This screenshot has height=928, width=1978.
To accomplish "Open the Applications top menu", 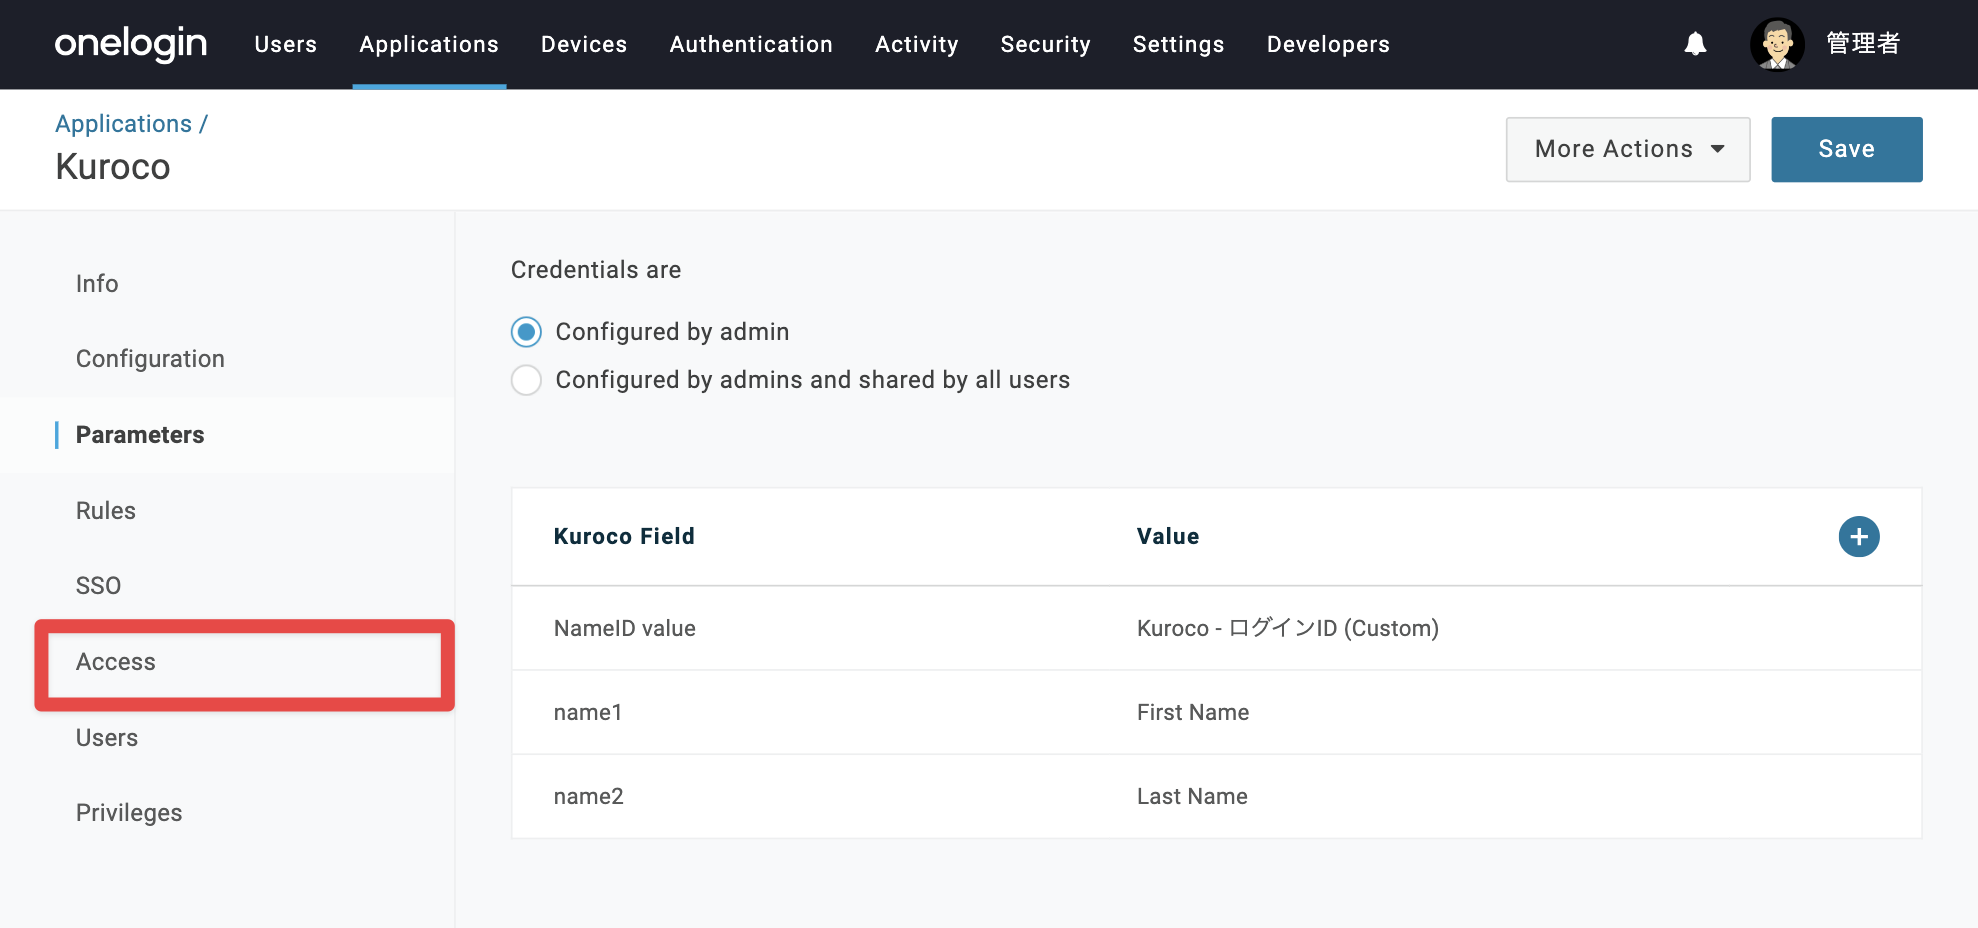I will (429, 44).
